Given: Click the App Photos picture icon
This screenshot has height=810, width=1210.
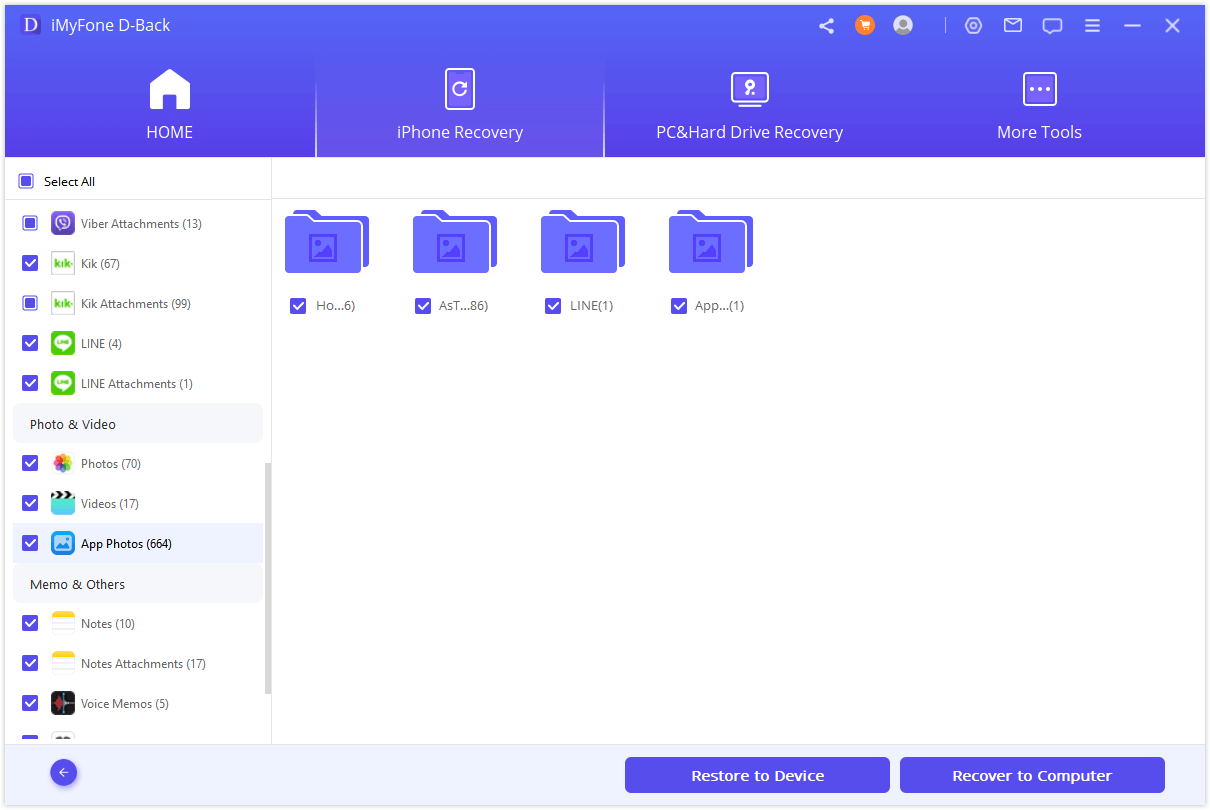Looking at the screenshot, I should (x=63, y=543).
